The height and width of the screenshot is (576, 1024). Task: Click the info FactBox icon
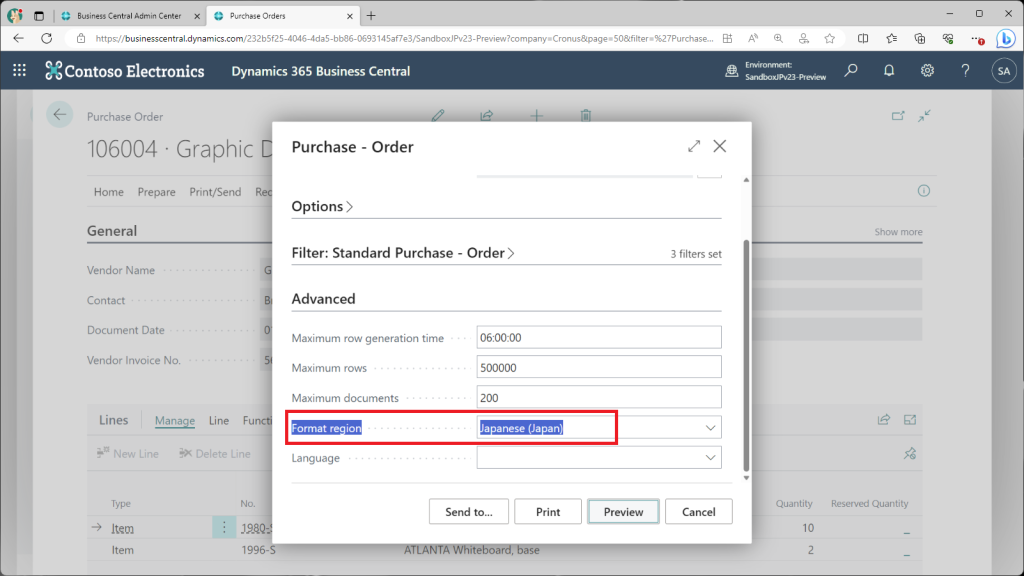(x=923, y=191)
